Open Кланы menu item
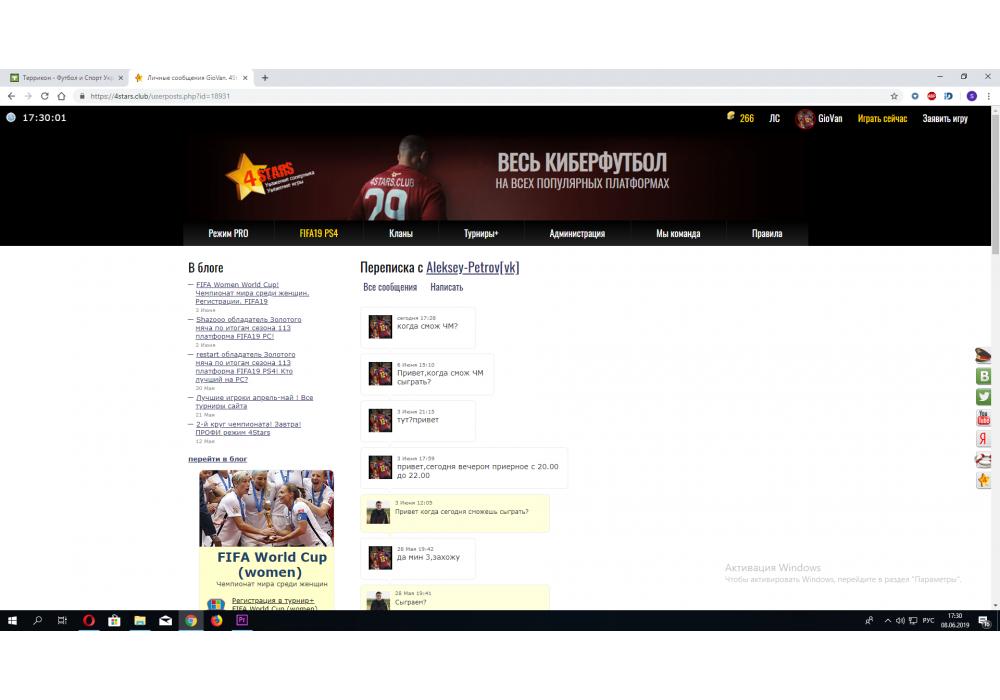 click(x=401, y=233)
